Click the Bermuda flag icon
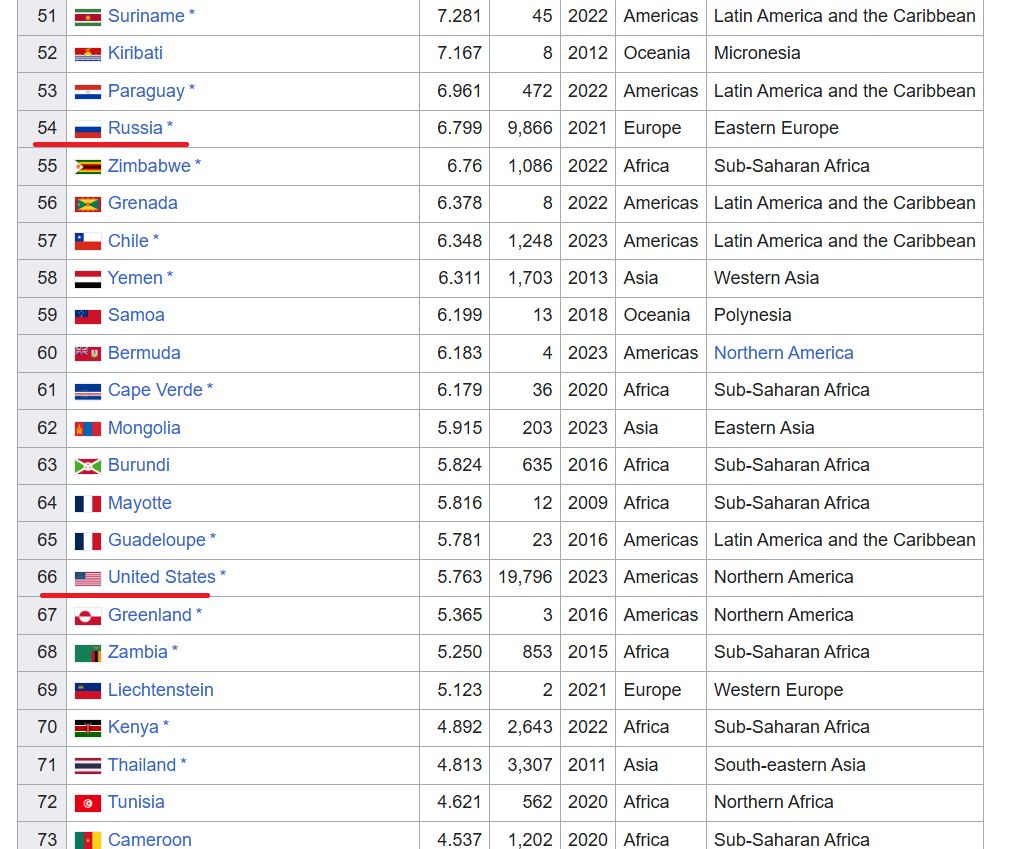The image size is (1013, 849). point(87,353)
